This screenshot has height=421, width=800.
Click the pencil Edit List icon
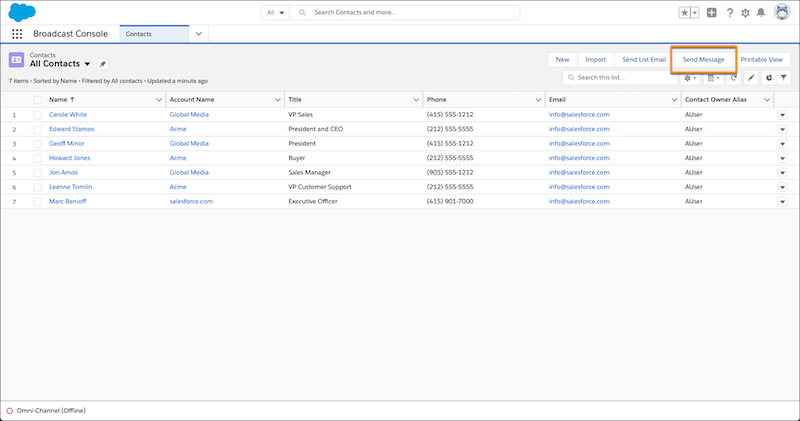[x=751, y=78]
